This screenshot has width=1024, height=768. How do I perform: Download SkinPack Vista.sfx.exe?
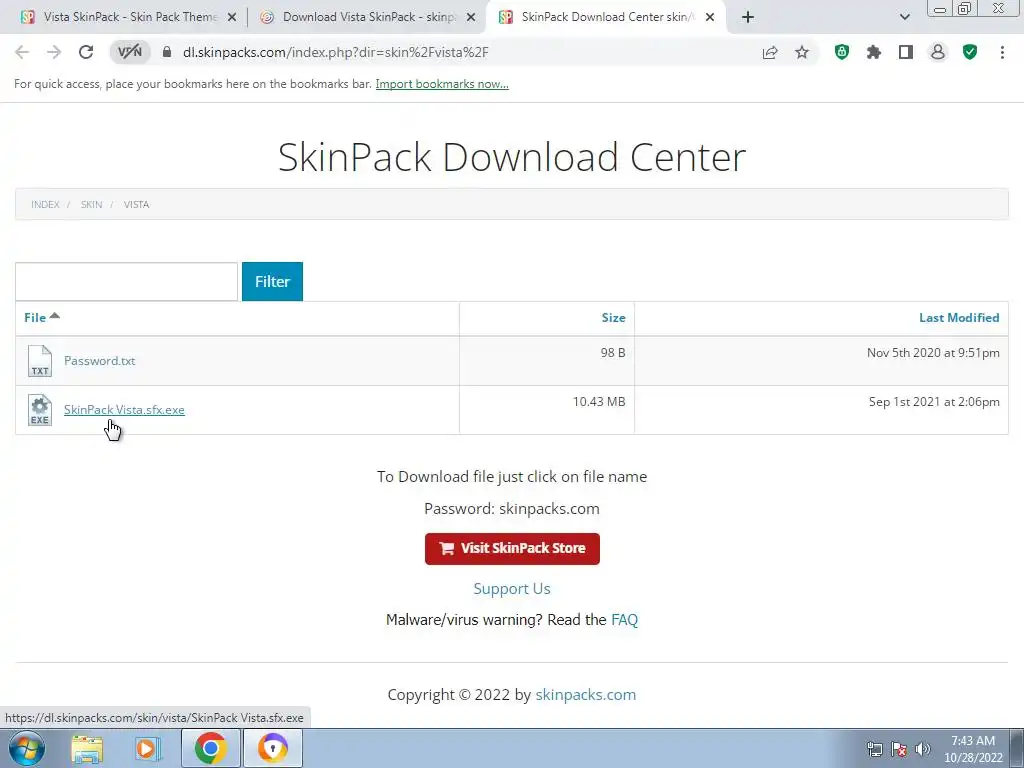124,409
